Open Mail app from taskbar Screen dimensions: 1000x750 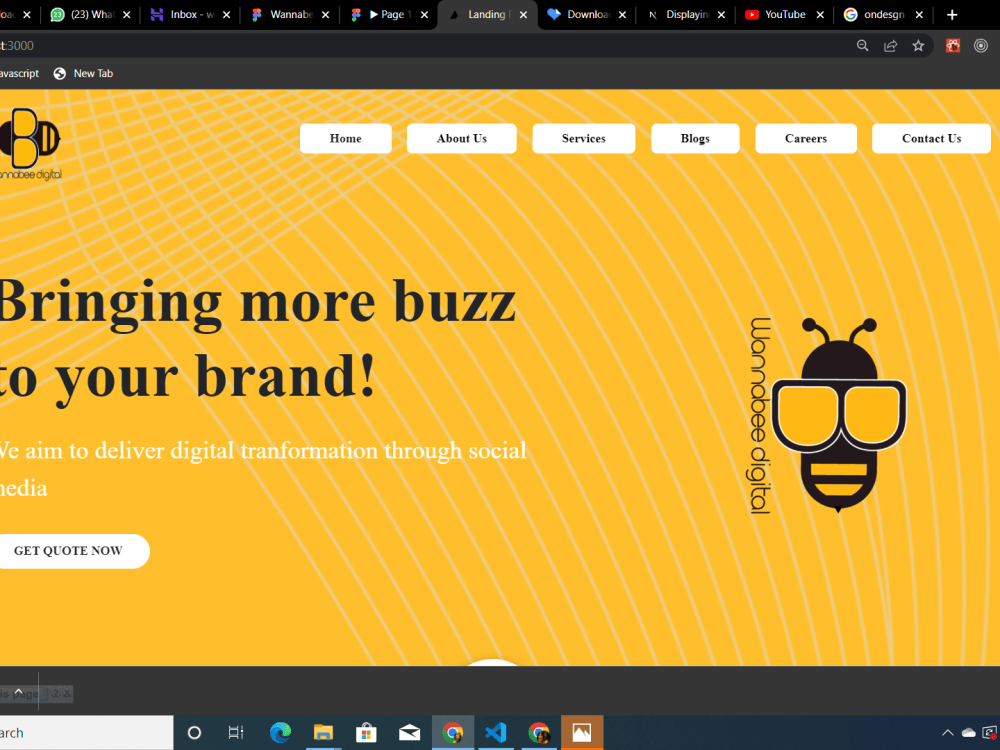click(409, 733)
